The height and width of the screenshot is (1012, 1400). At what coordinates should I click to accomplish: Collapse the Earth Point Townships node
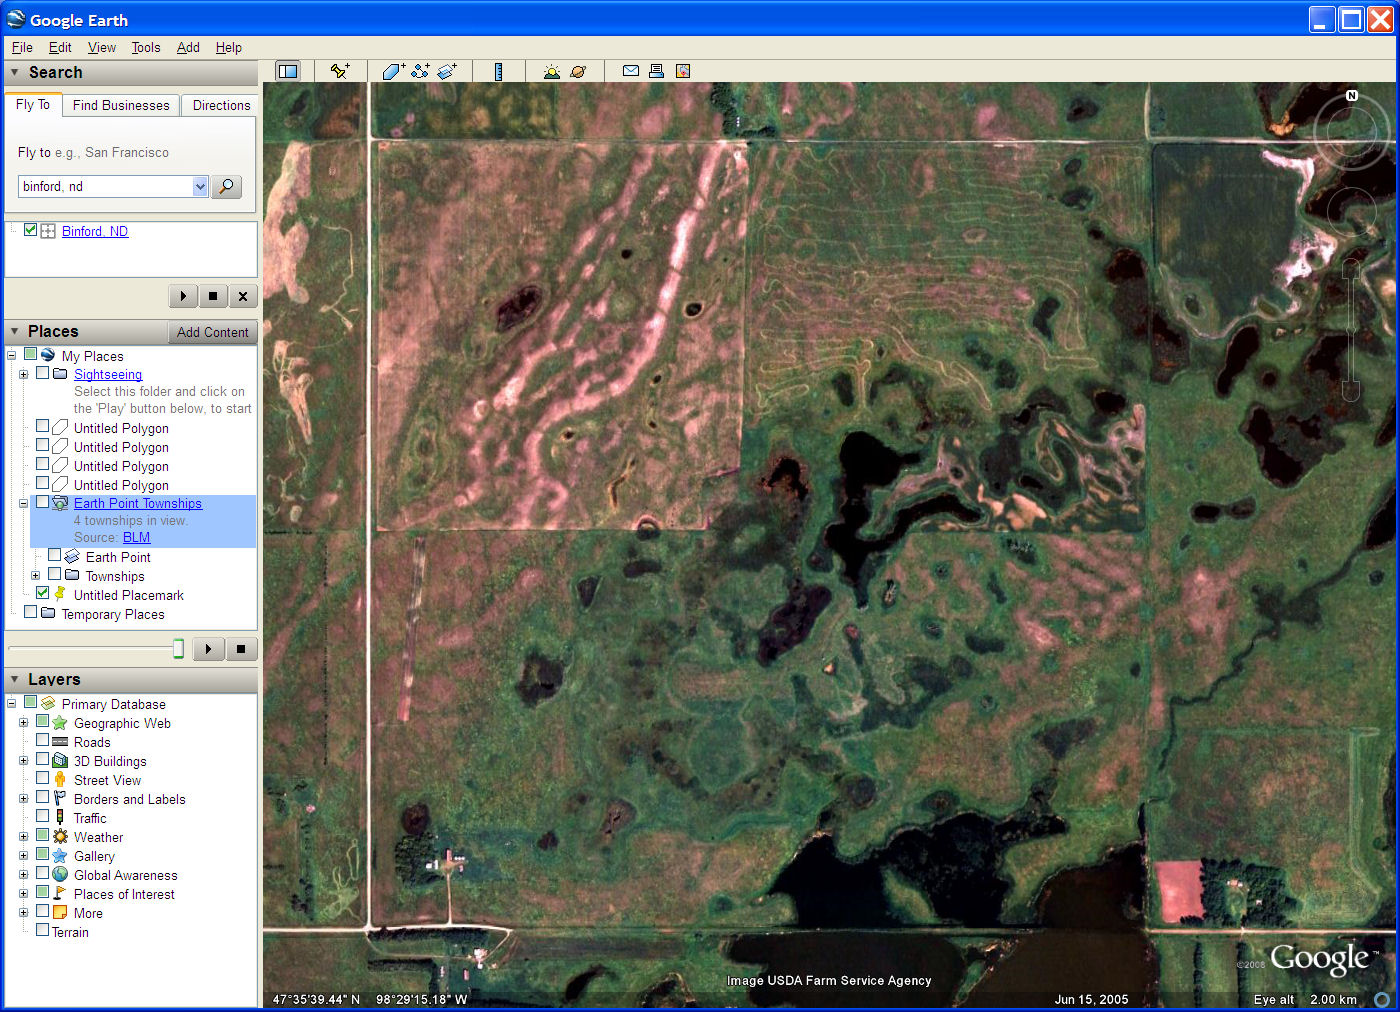pos(23,503)
